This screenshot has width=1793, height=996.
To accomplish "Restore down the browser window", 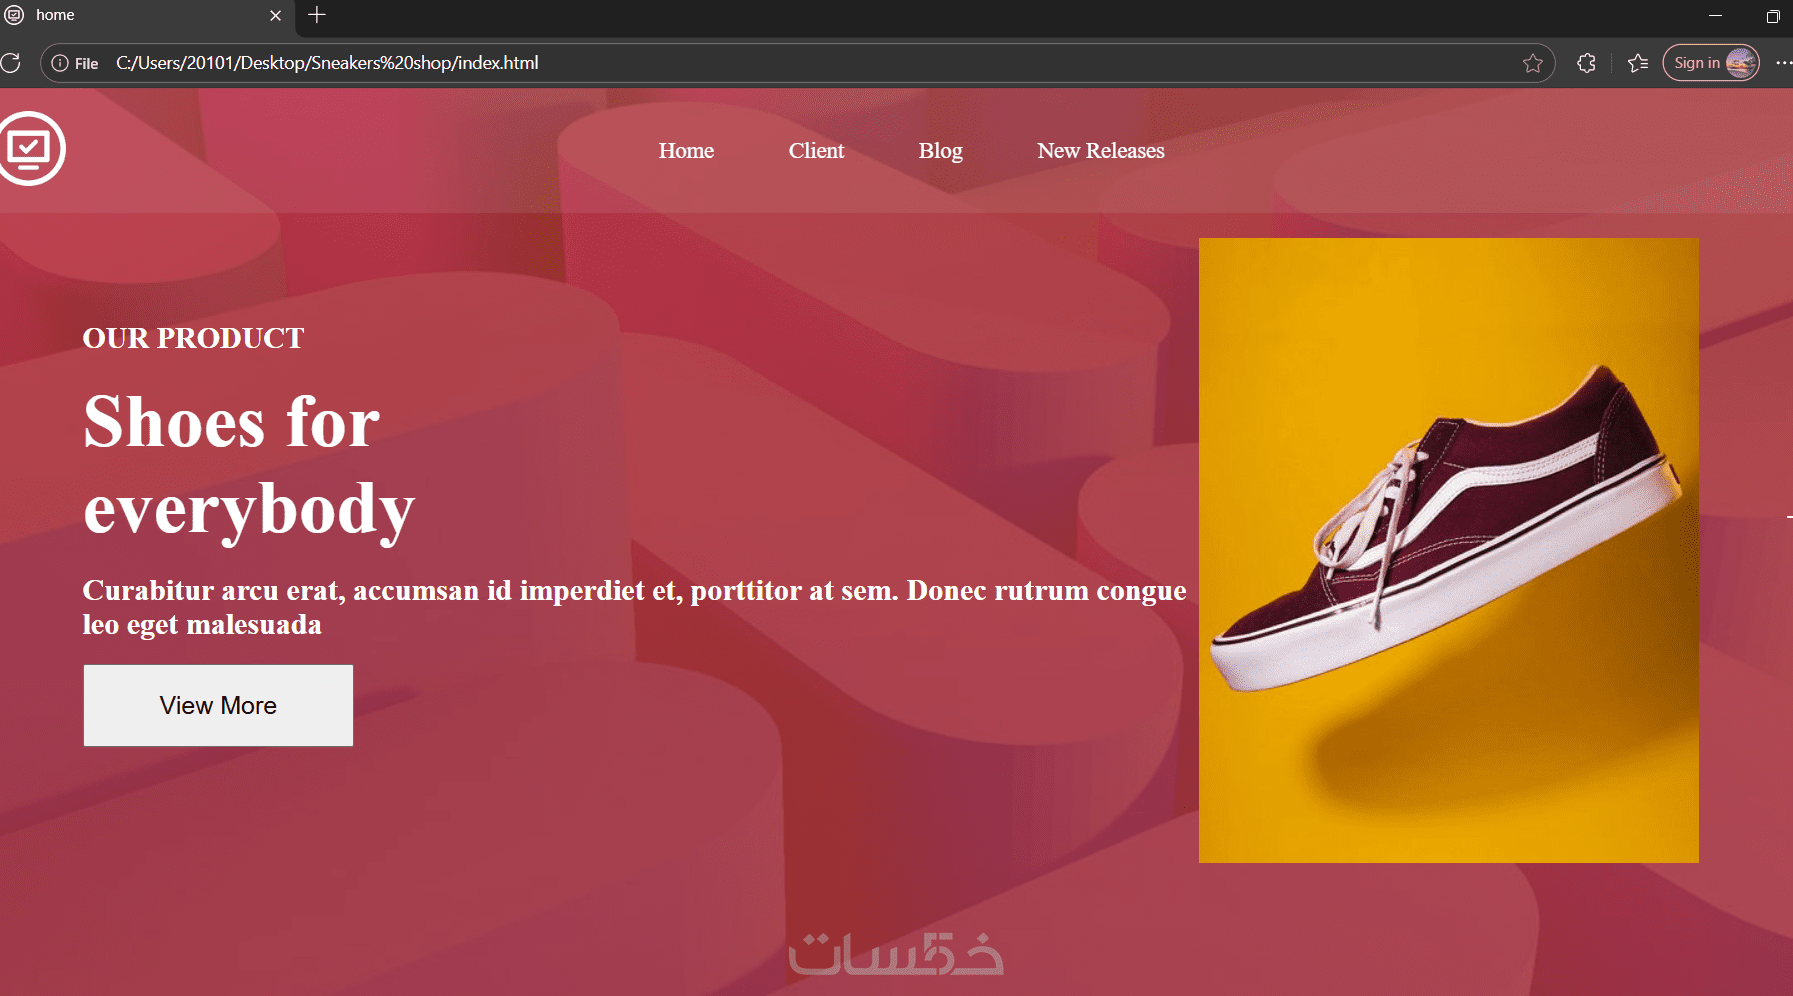I will click(1773, 16).
